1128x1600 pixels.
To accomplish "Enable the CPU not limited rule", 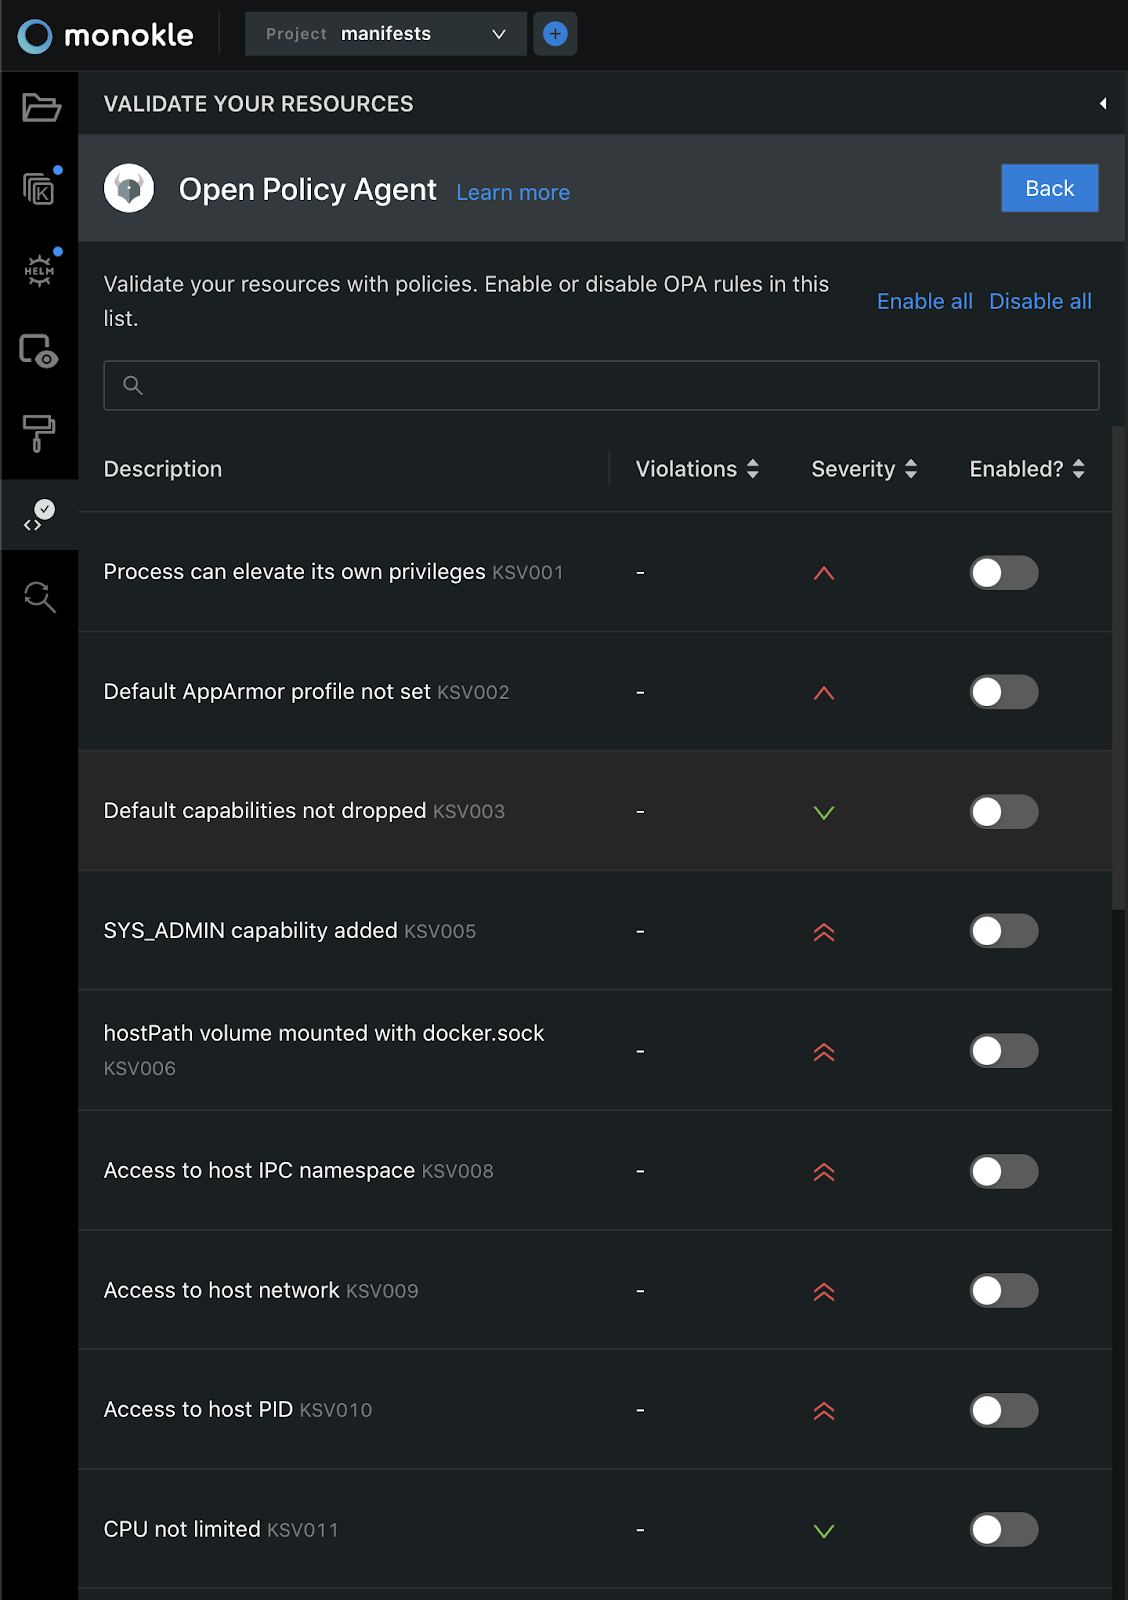I will [1004, 1530].
